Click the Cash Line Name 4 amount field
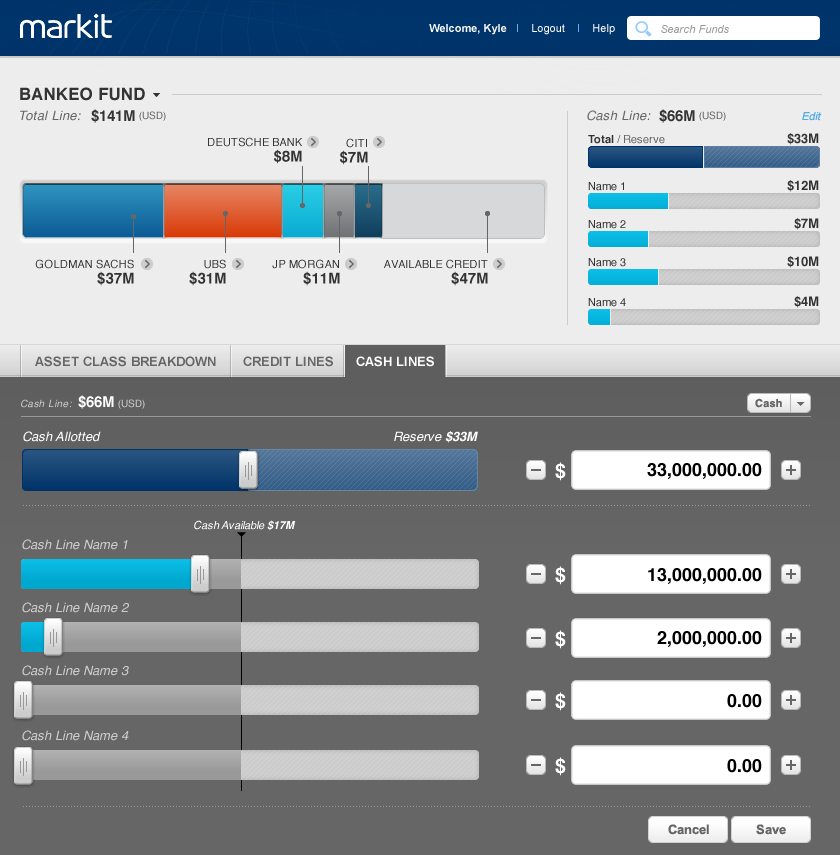 coord(670,766)
